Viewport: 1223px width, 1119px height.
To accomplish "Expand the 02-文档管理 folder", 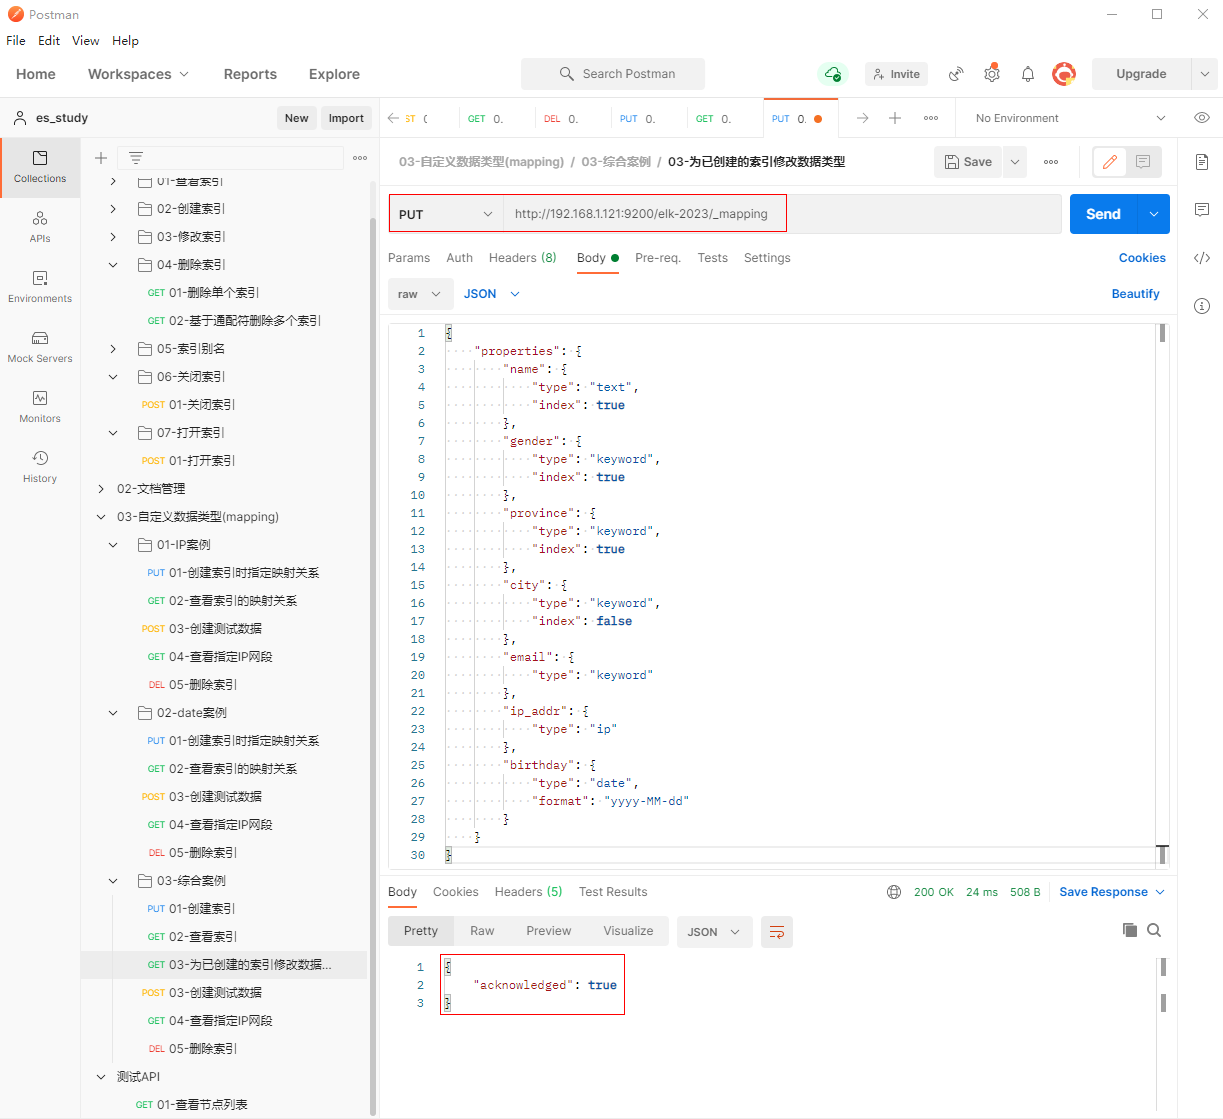I will [101, 489].
